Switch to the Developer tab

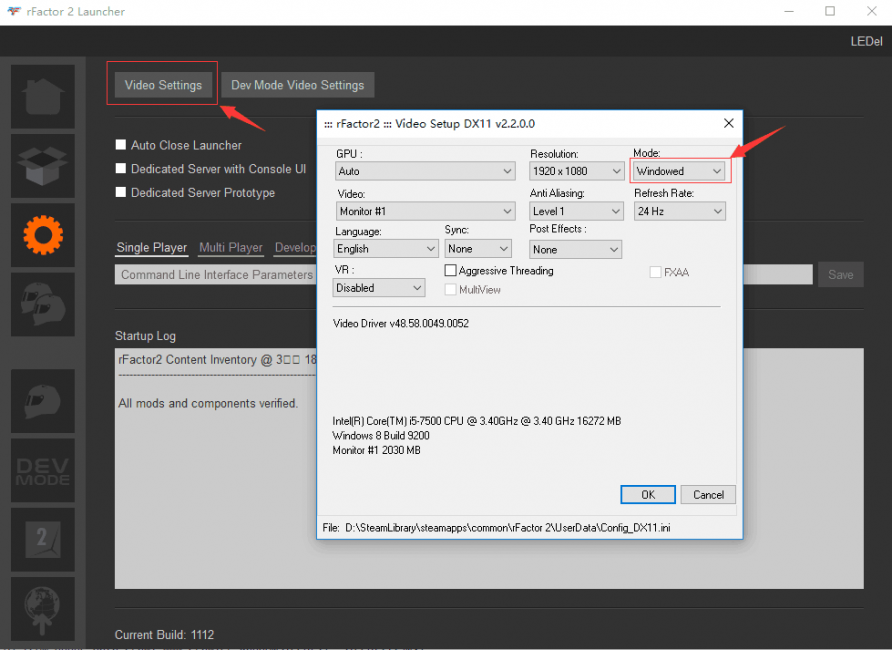[x=295, y=247]
